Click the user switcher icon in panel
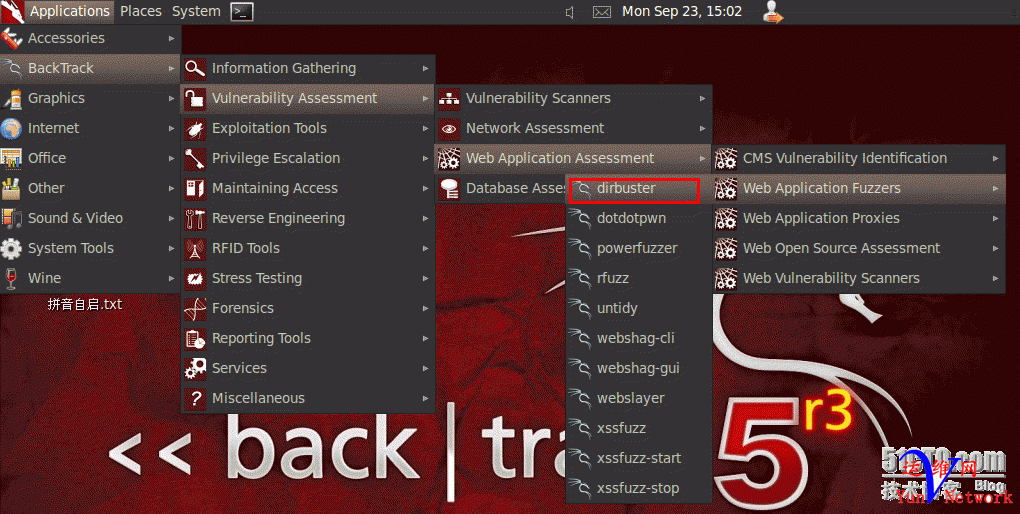Screen dimensions: 1020x514 click(773, 12)
